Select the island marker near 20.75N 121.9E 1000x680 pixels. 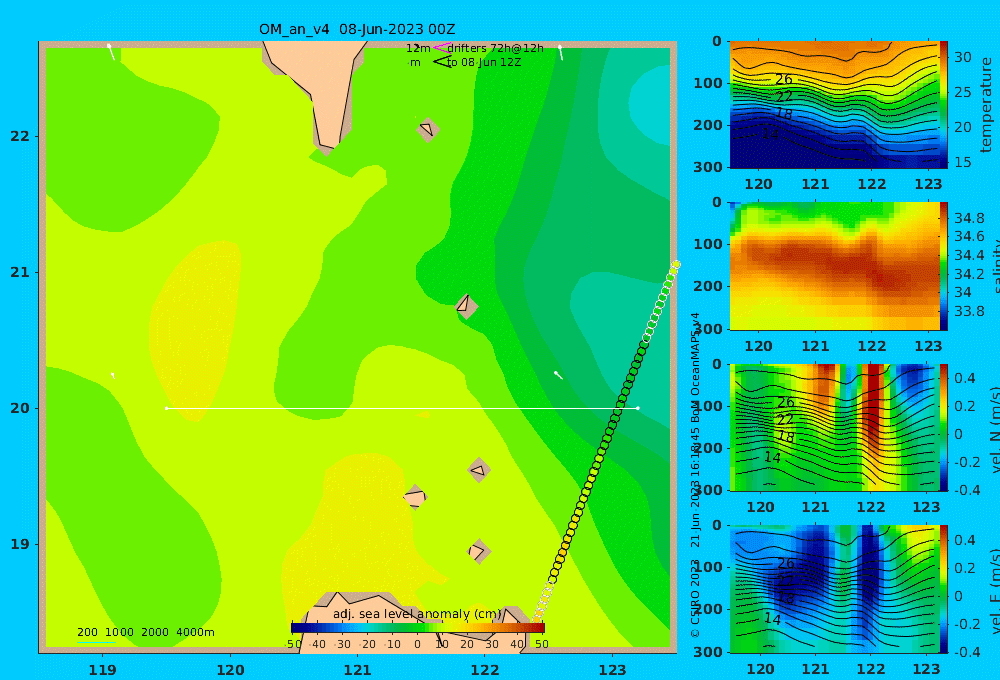click(x=466, y=306)
